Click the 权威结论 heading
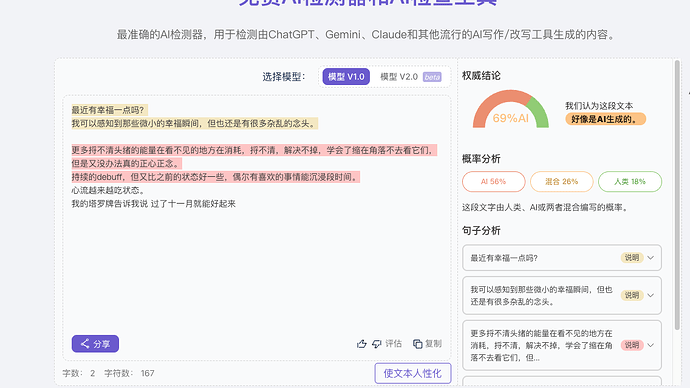Screen dimensions: 690x388 click(481, 76)
